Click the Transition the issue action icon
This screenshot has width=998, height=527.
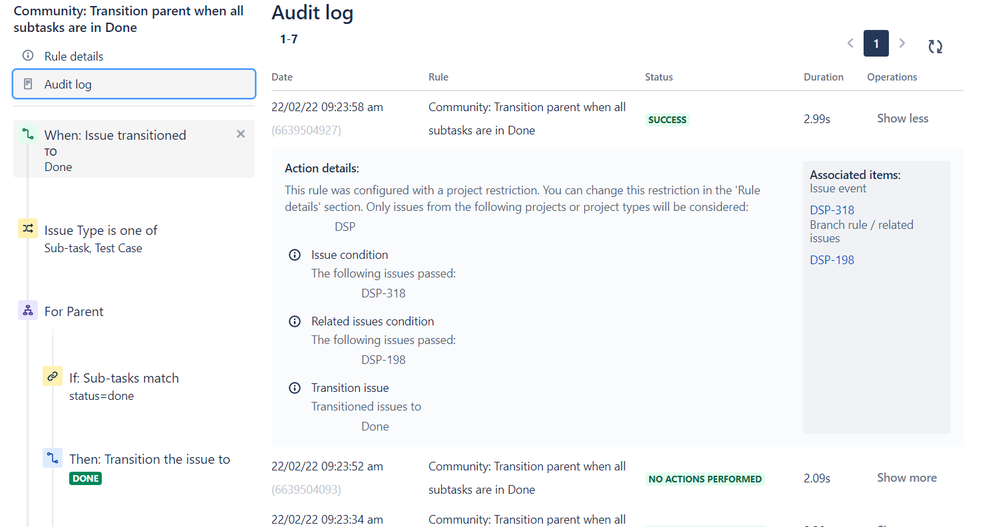(52, 458)
